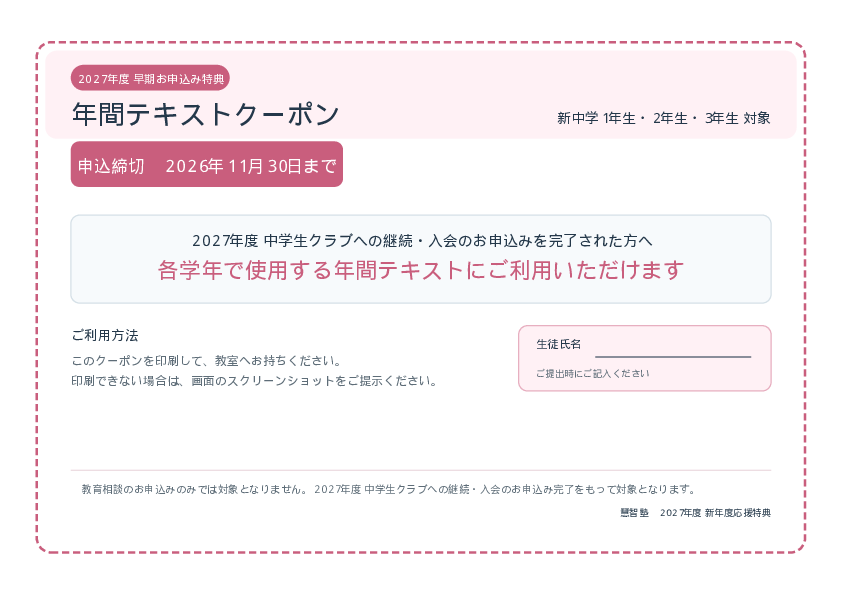This screenshot has height=595, width=842.
Task: Click the このクーポンを印刷して instruction line
Action: pyautogui.click(x=206, y=360)
